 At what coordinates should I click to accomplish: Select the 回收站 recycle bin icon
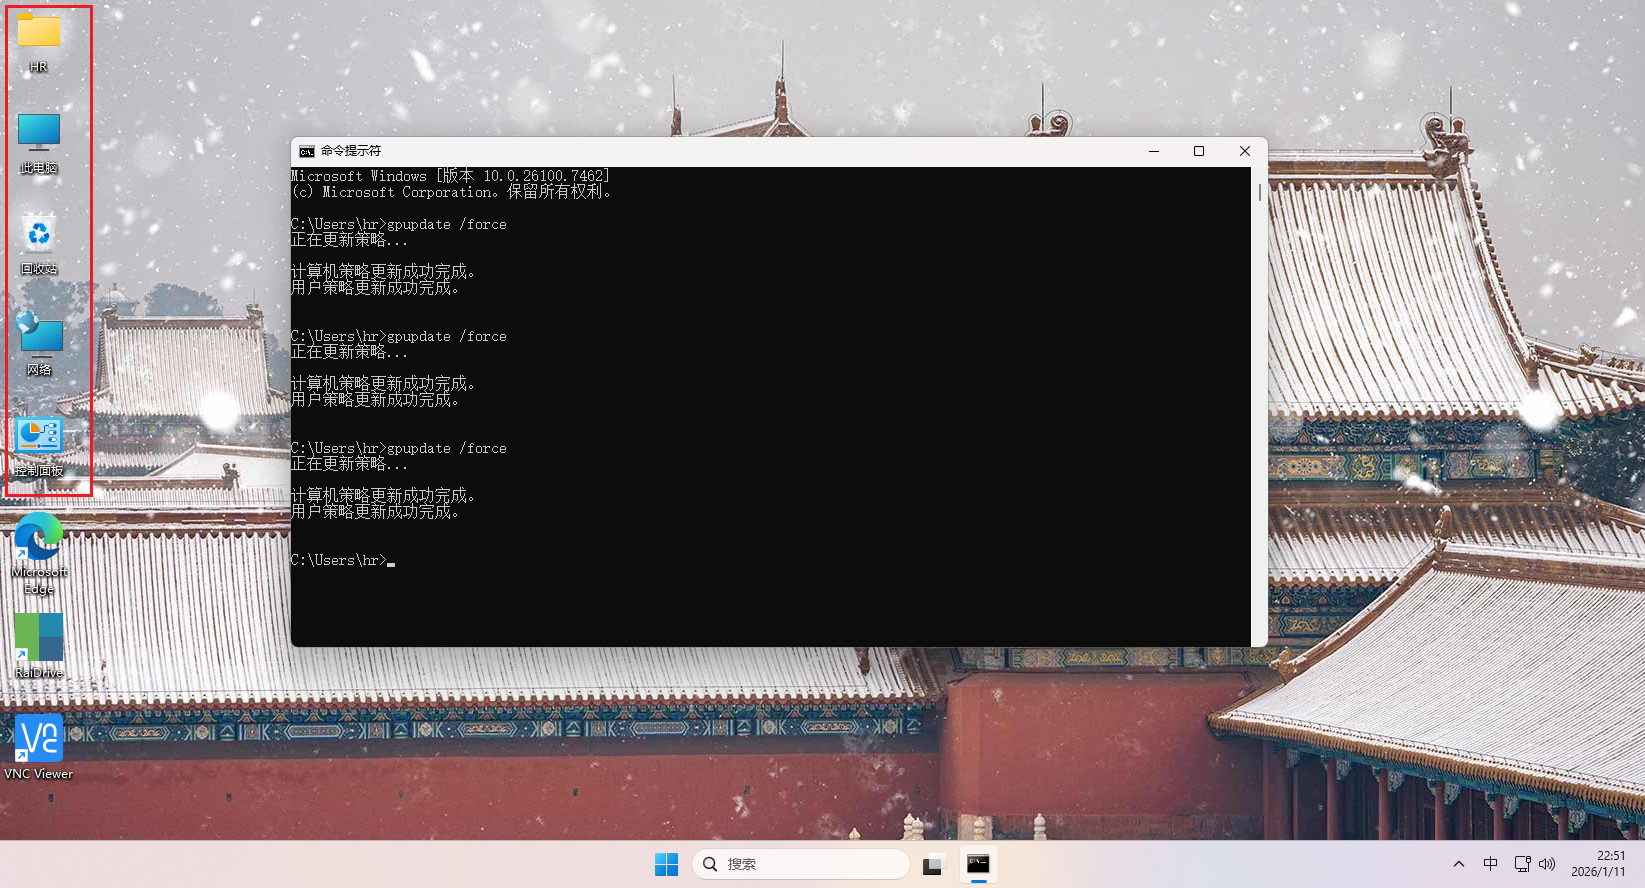point(39,245)
